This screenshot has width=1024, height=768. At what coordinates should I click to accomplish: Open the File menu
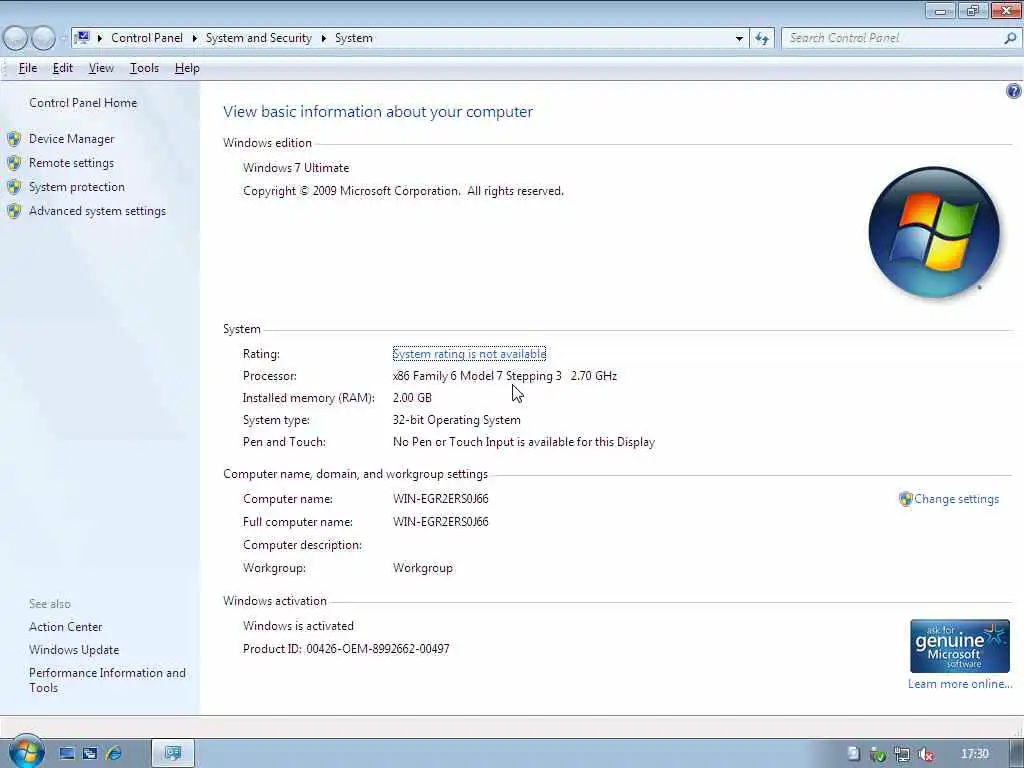(27, 68)
